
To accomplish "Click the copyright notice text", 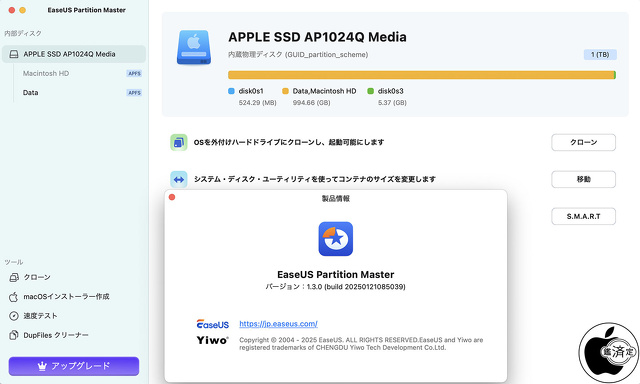I will click(361, 344).
